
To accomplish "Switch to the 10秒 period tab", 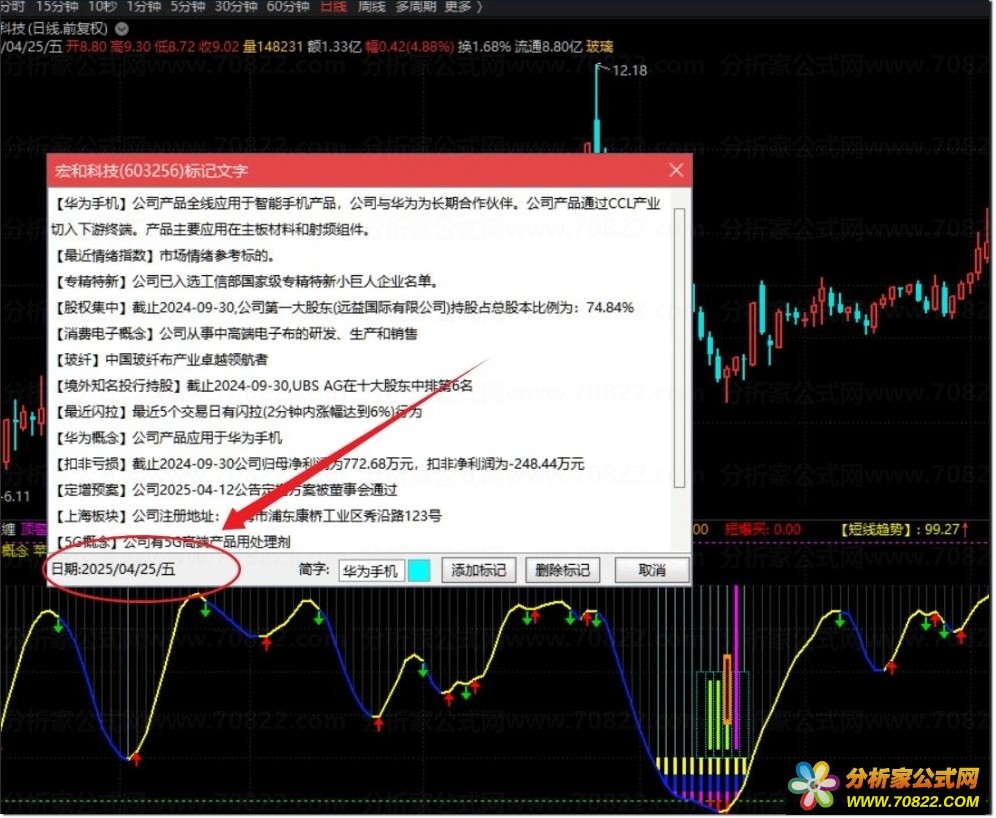I will pyautogui.click(x=102, y=7).
